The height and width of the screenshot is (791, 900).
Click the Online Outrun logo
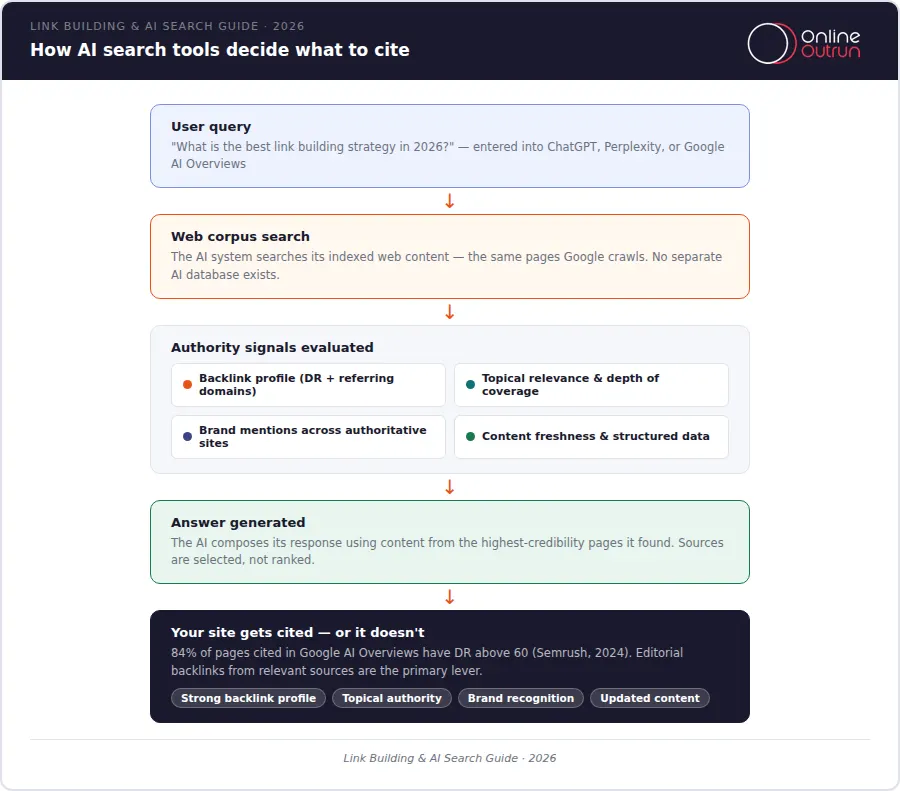coord(804,43)
